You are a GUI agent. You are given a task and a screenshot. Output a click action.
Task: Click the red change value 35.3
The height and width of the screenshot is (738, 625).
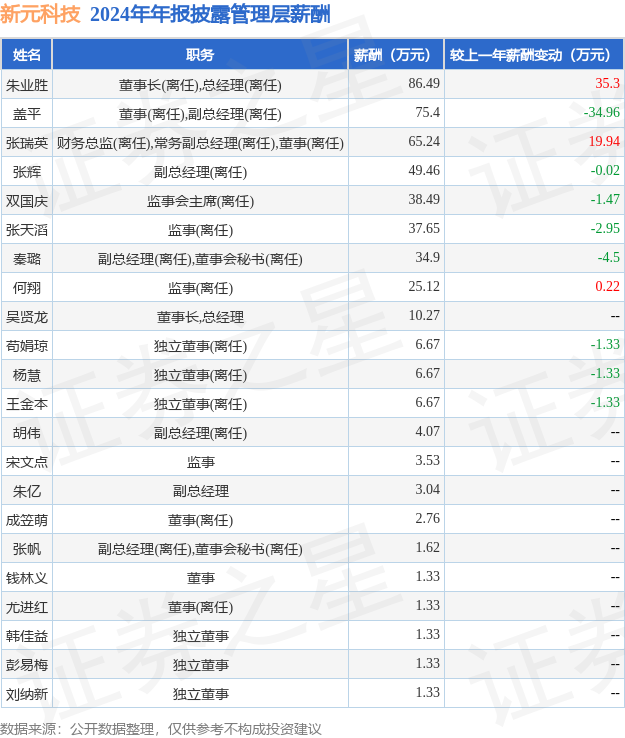(608, 83)
